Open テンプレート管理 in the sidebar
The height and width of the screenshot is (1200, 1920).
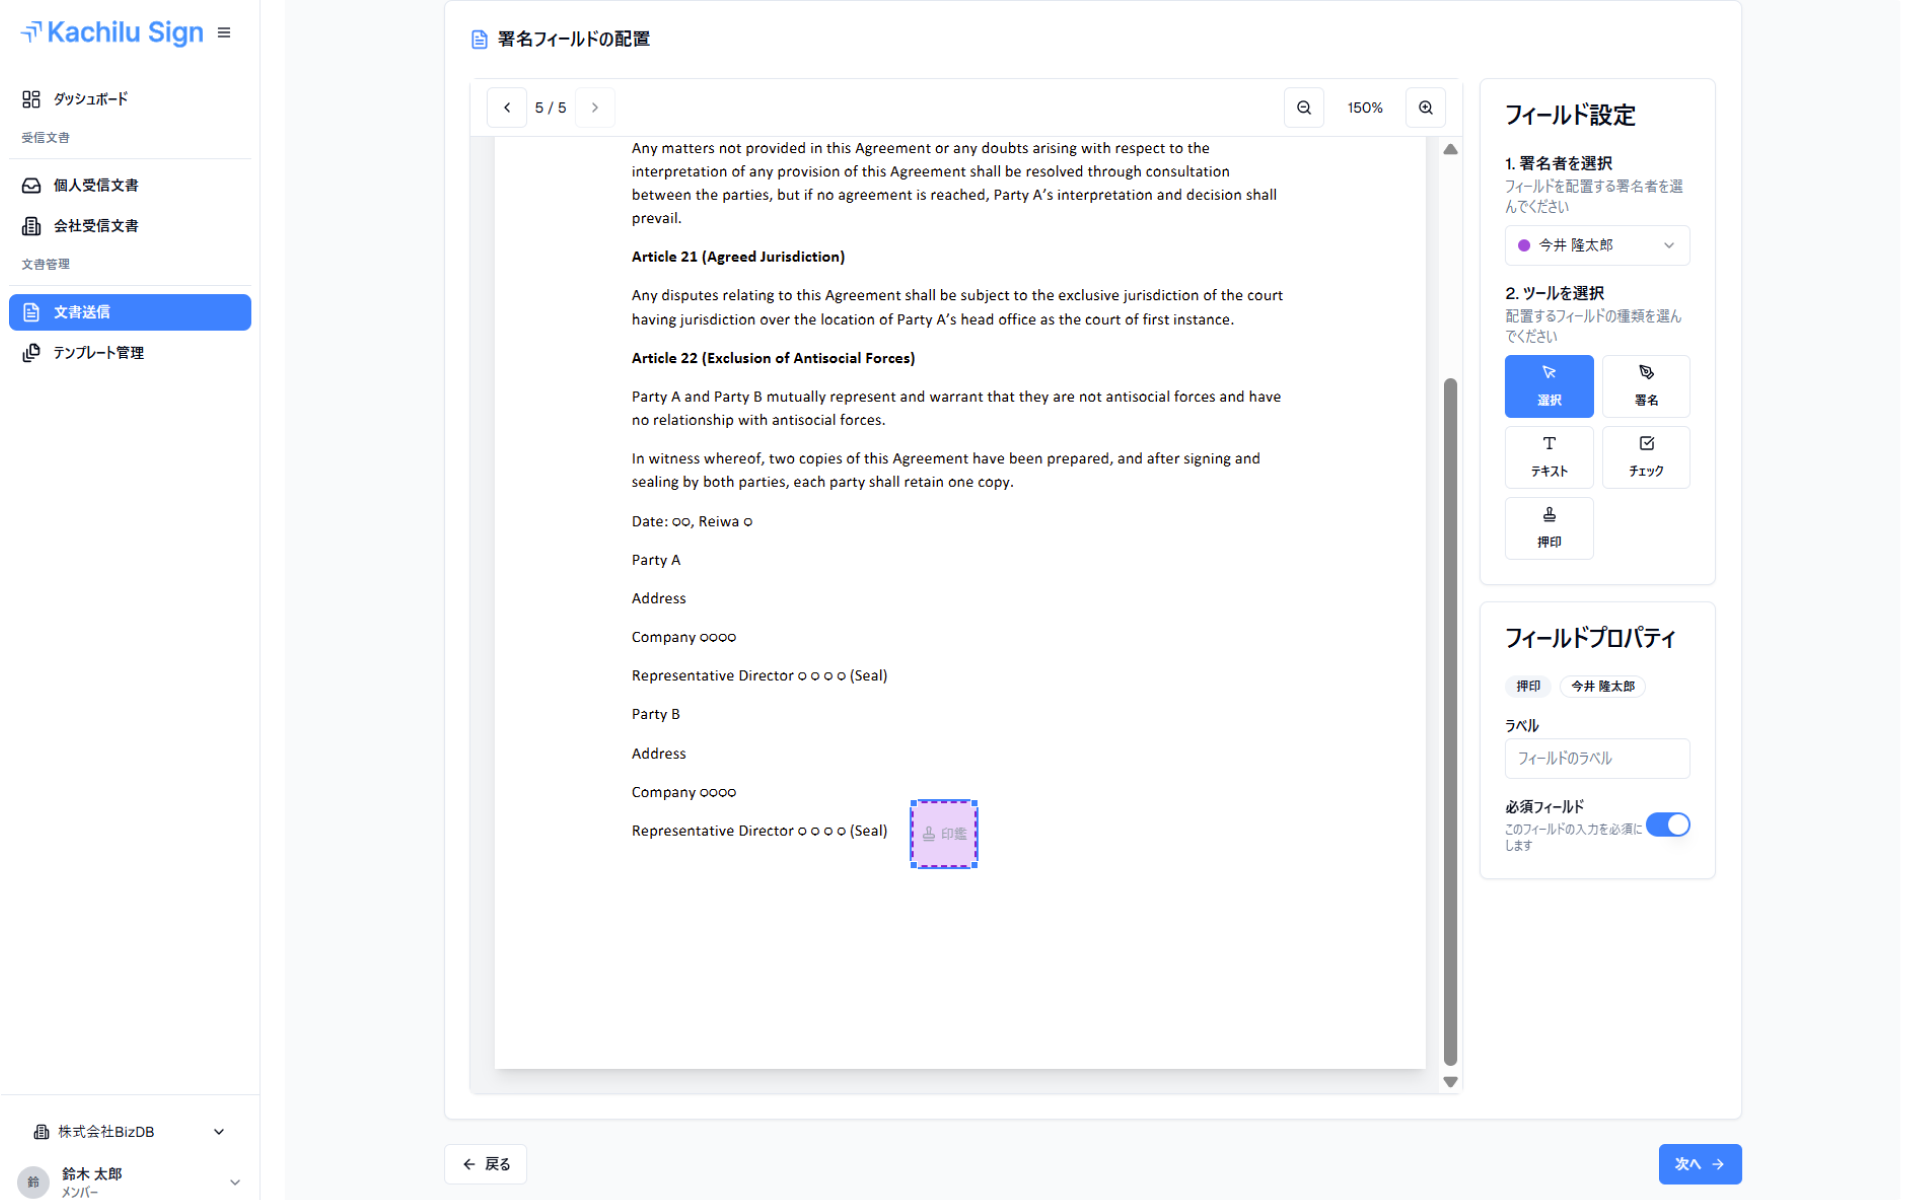pyautogui.click(x=98, y=353)
